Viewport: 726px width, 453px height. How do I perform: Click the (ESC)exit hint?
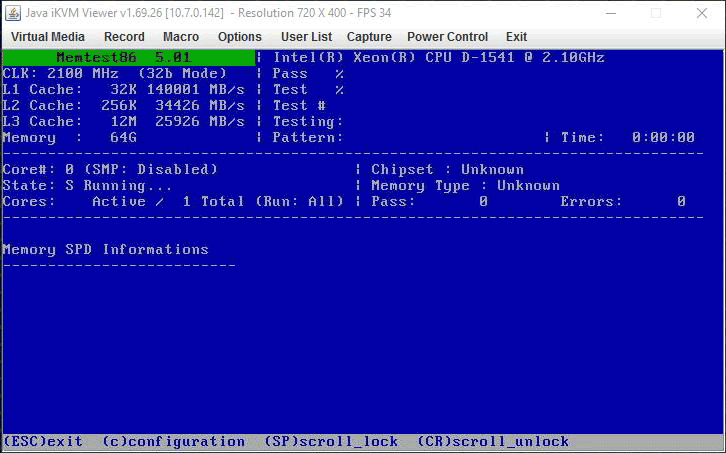[43, 441]
